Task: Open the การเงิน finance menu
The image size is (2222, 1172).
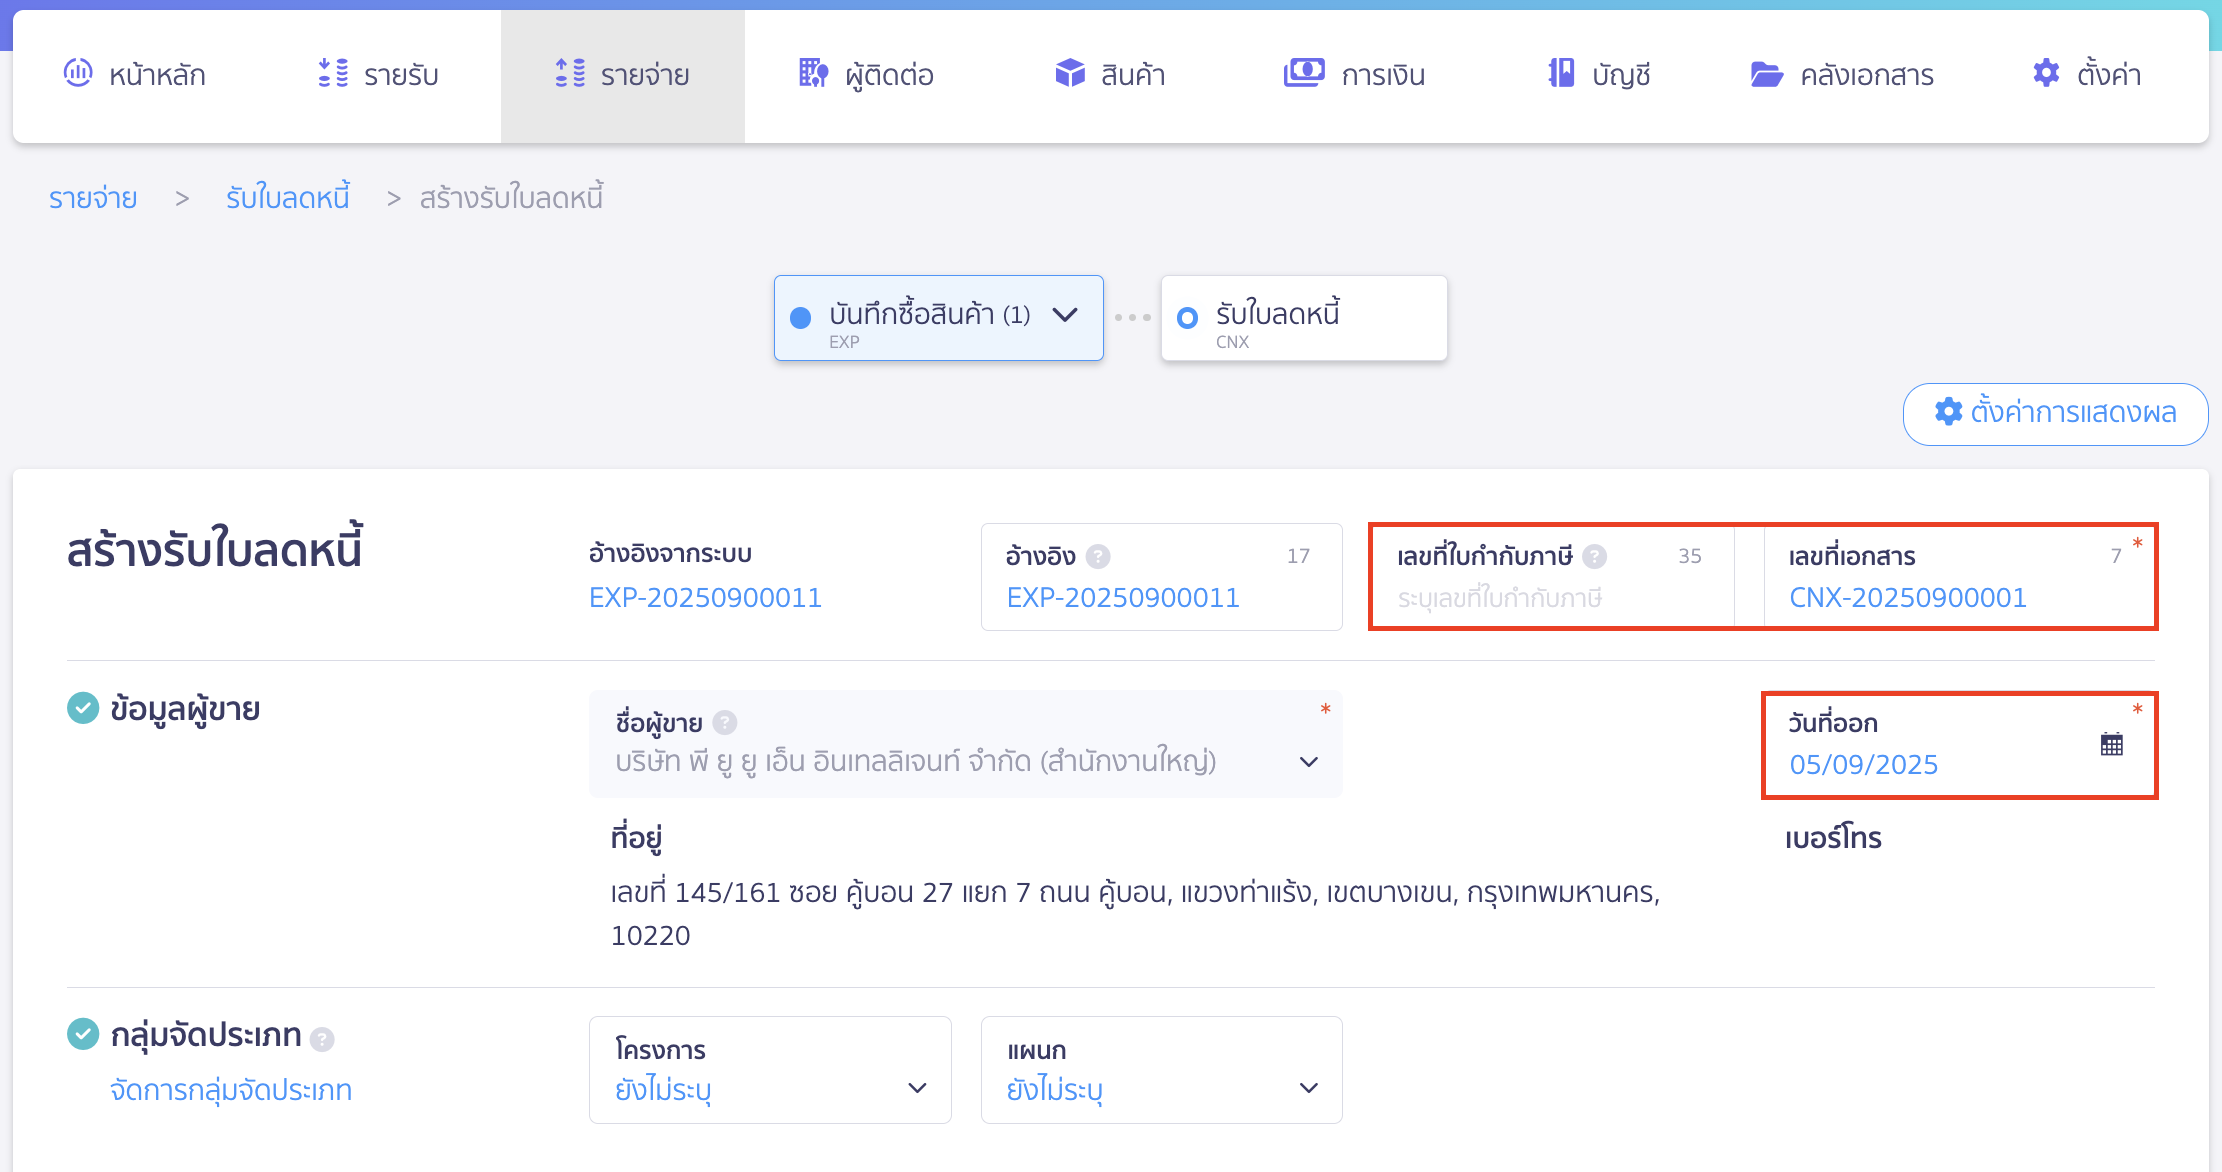Action: tap(1354, 75)
